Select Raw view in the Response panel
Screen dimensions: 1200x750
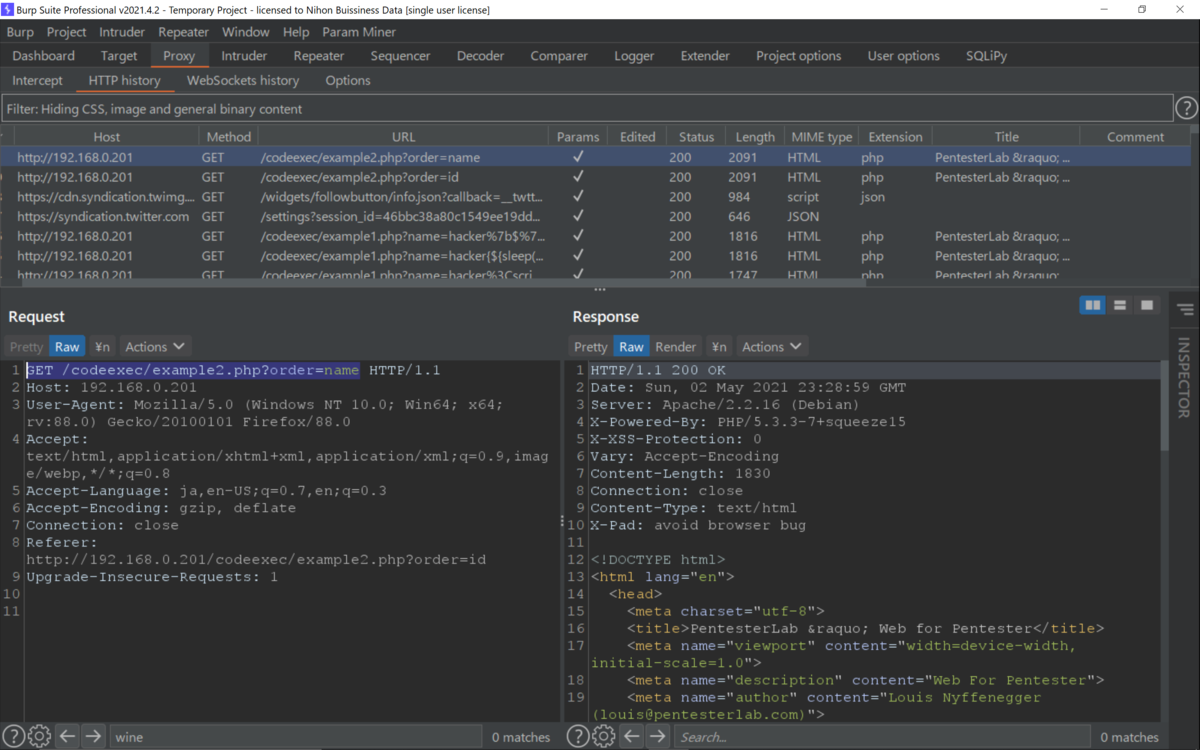click(631, 347)
